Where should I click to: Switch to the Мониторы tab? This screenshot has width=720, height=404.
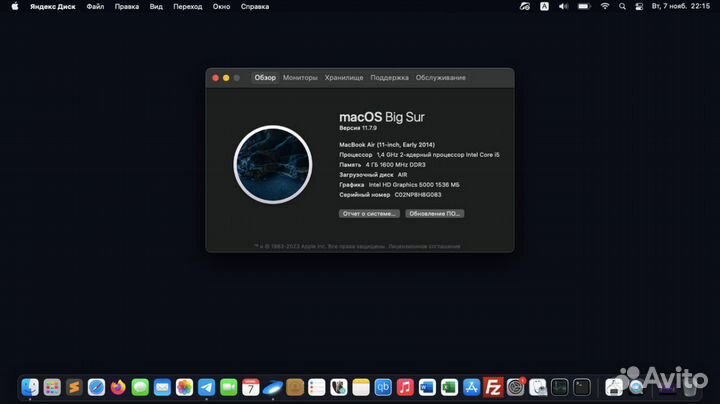(x=300, y=78)
